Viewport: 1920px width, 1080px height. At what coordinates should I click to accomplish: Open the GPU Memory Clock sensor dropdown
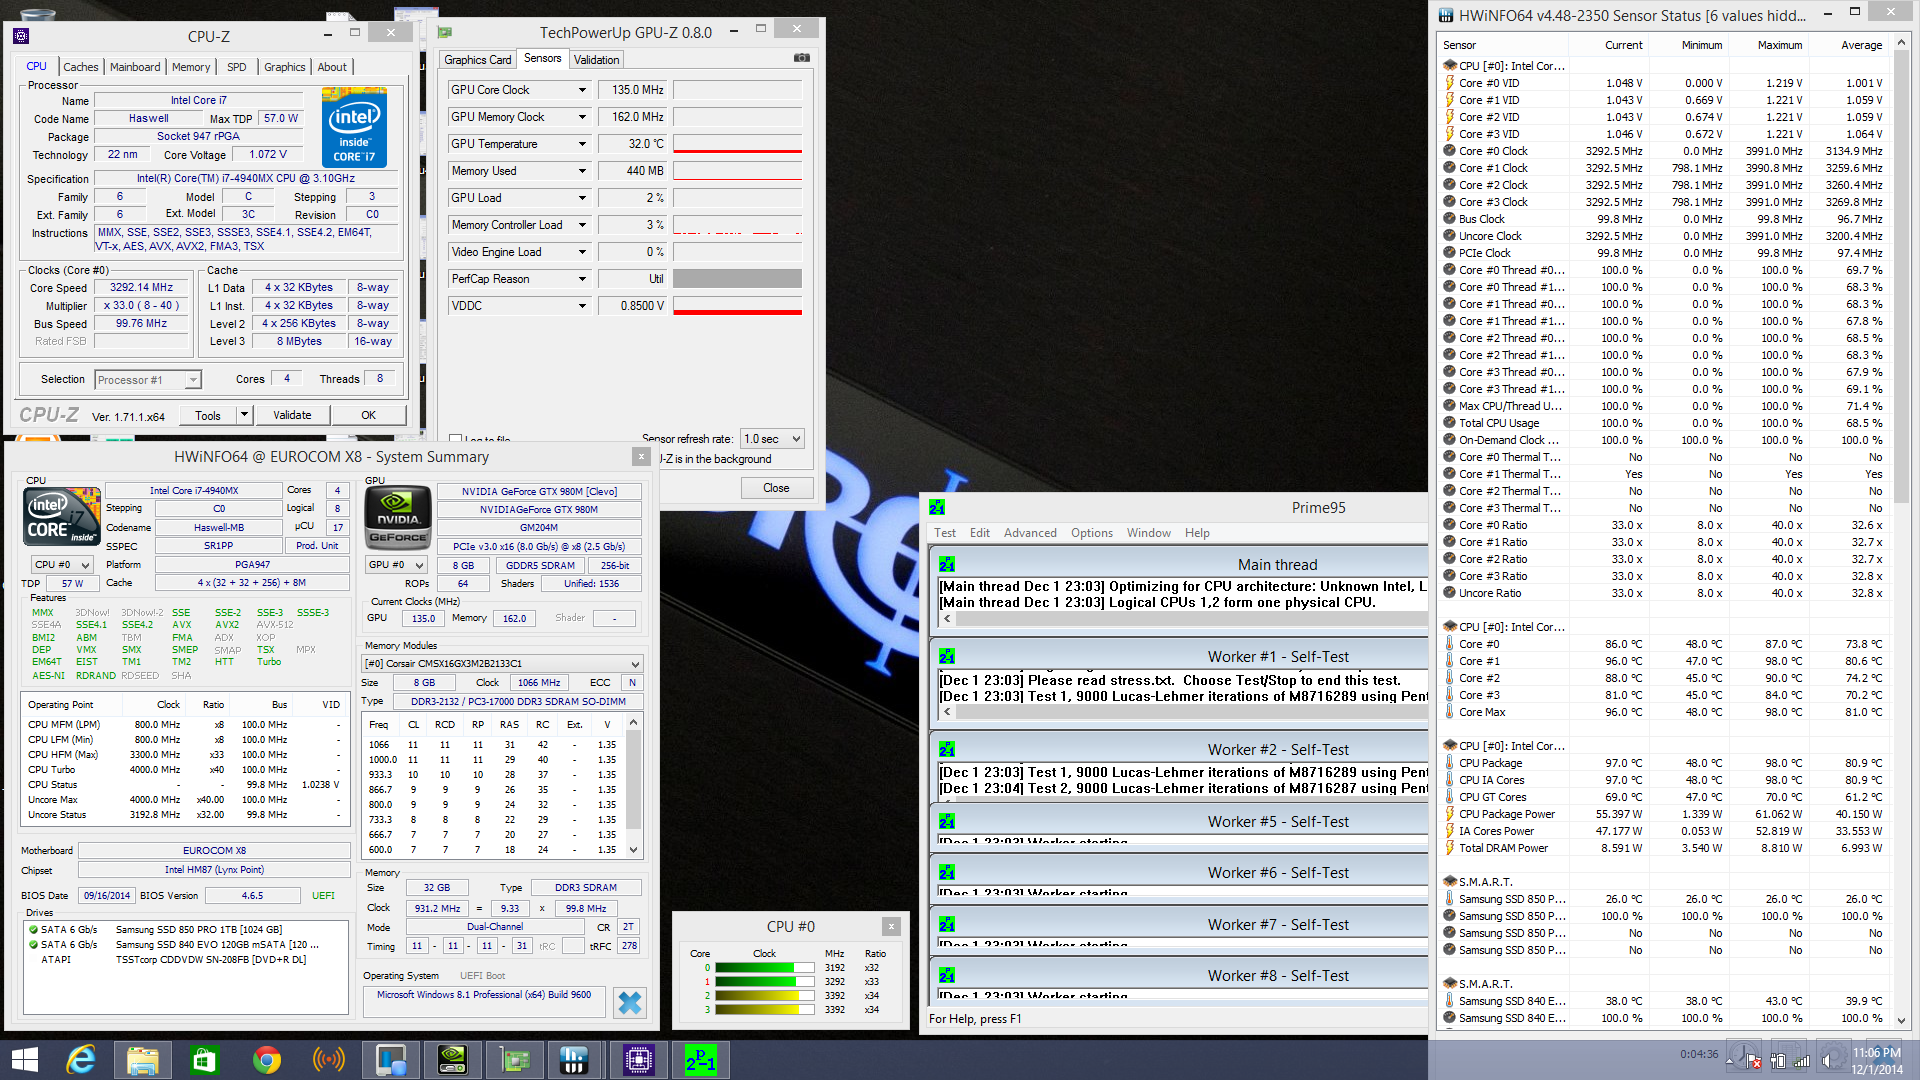(582, 117)
